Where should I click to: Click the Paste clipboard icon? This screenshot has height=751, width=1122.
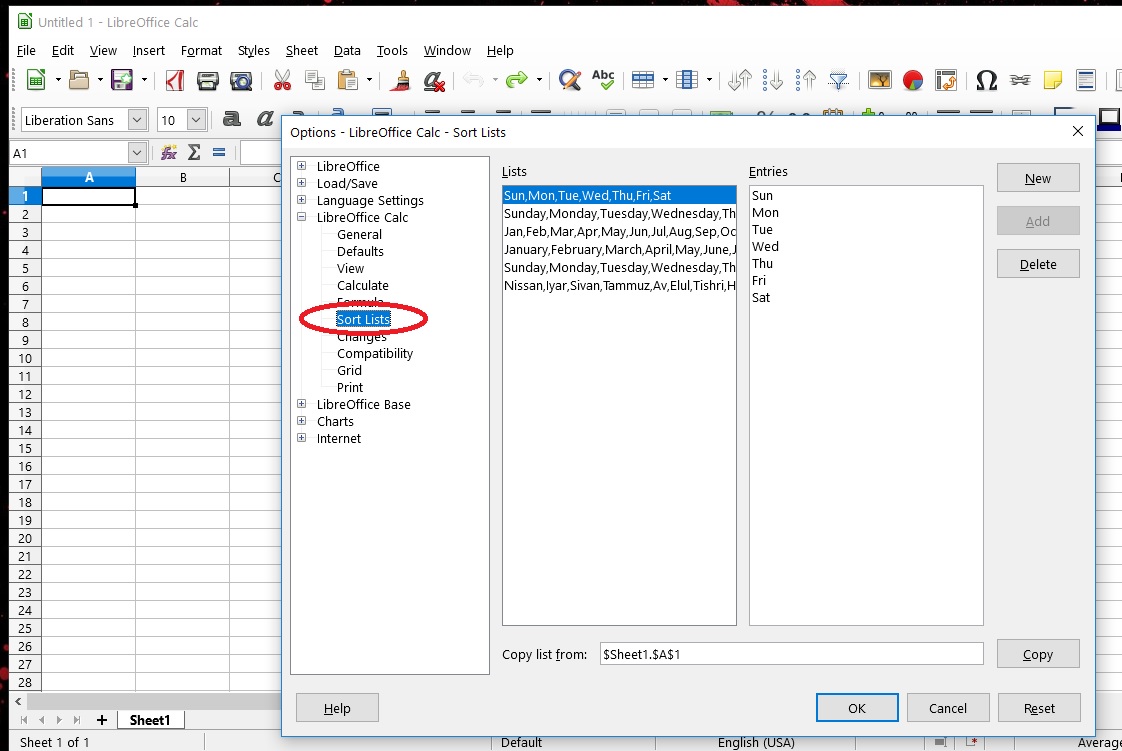click(348, 80)
